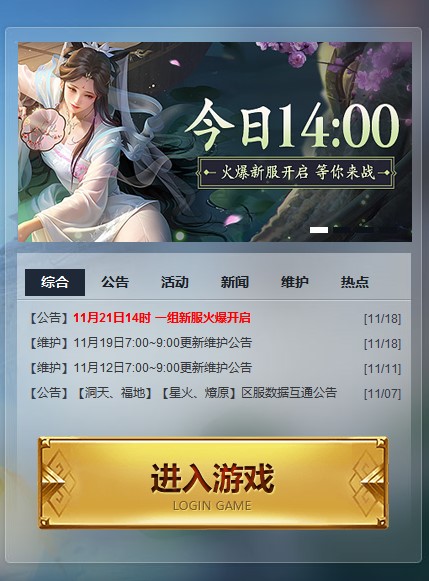Select the dark carousel indicator beside the white one
The height and width of the screenshot is (581, 429).
[x=342, y=230]
